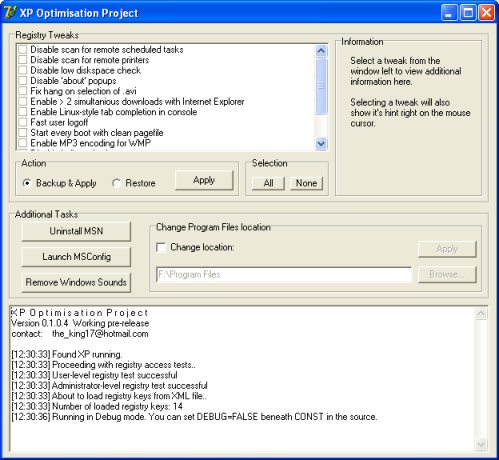Viewport: 499px width, 460px height.
Task: Click the 'Select a tweak from the window left' info text
Action: coord(406,71)
